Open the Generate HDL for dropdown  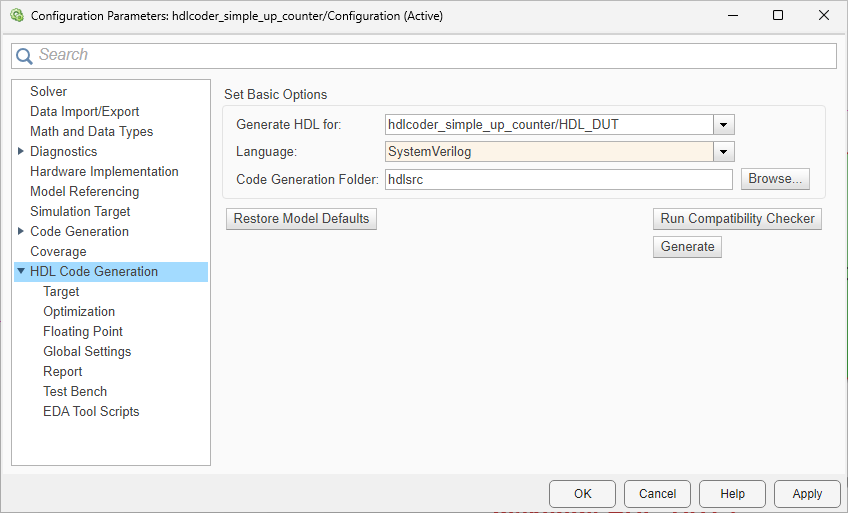[724, 125]
